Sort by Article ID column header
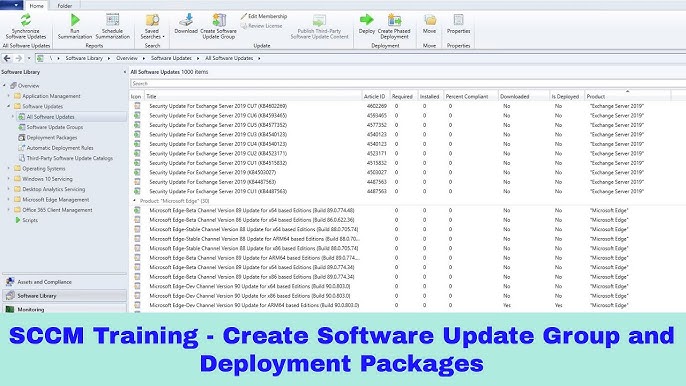Viewport: 686px width, 386px height. coord(376,96)
